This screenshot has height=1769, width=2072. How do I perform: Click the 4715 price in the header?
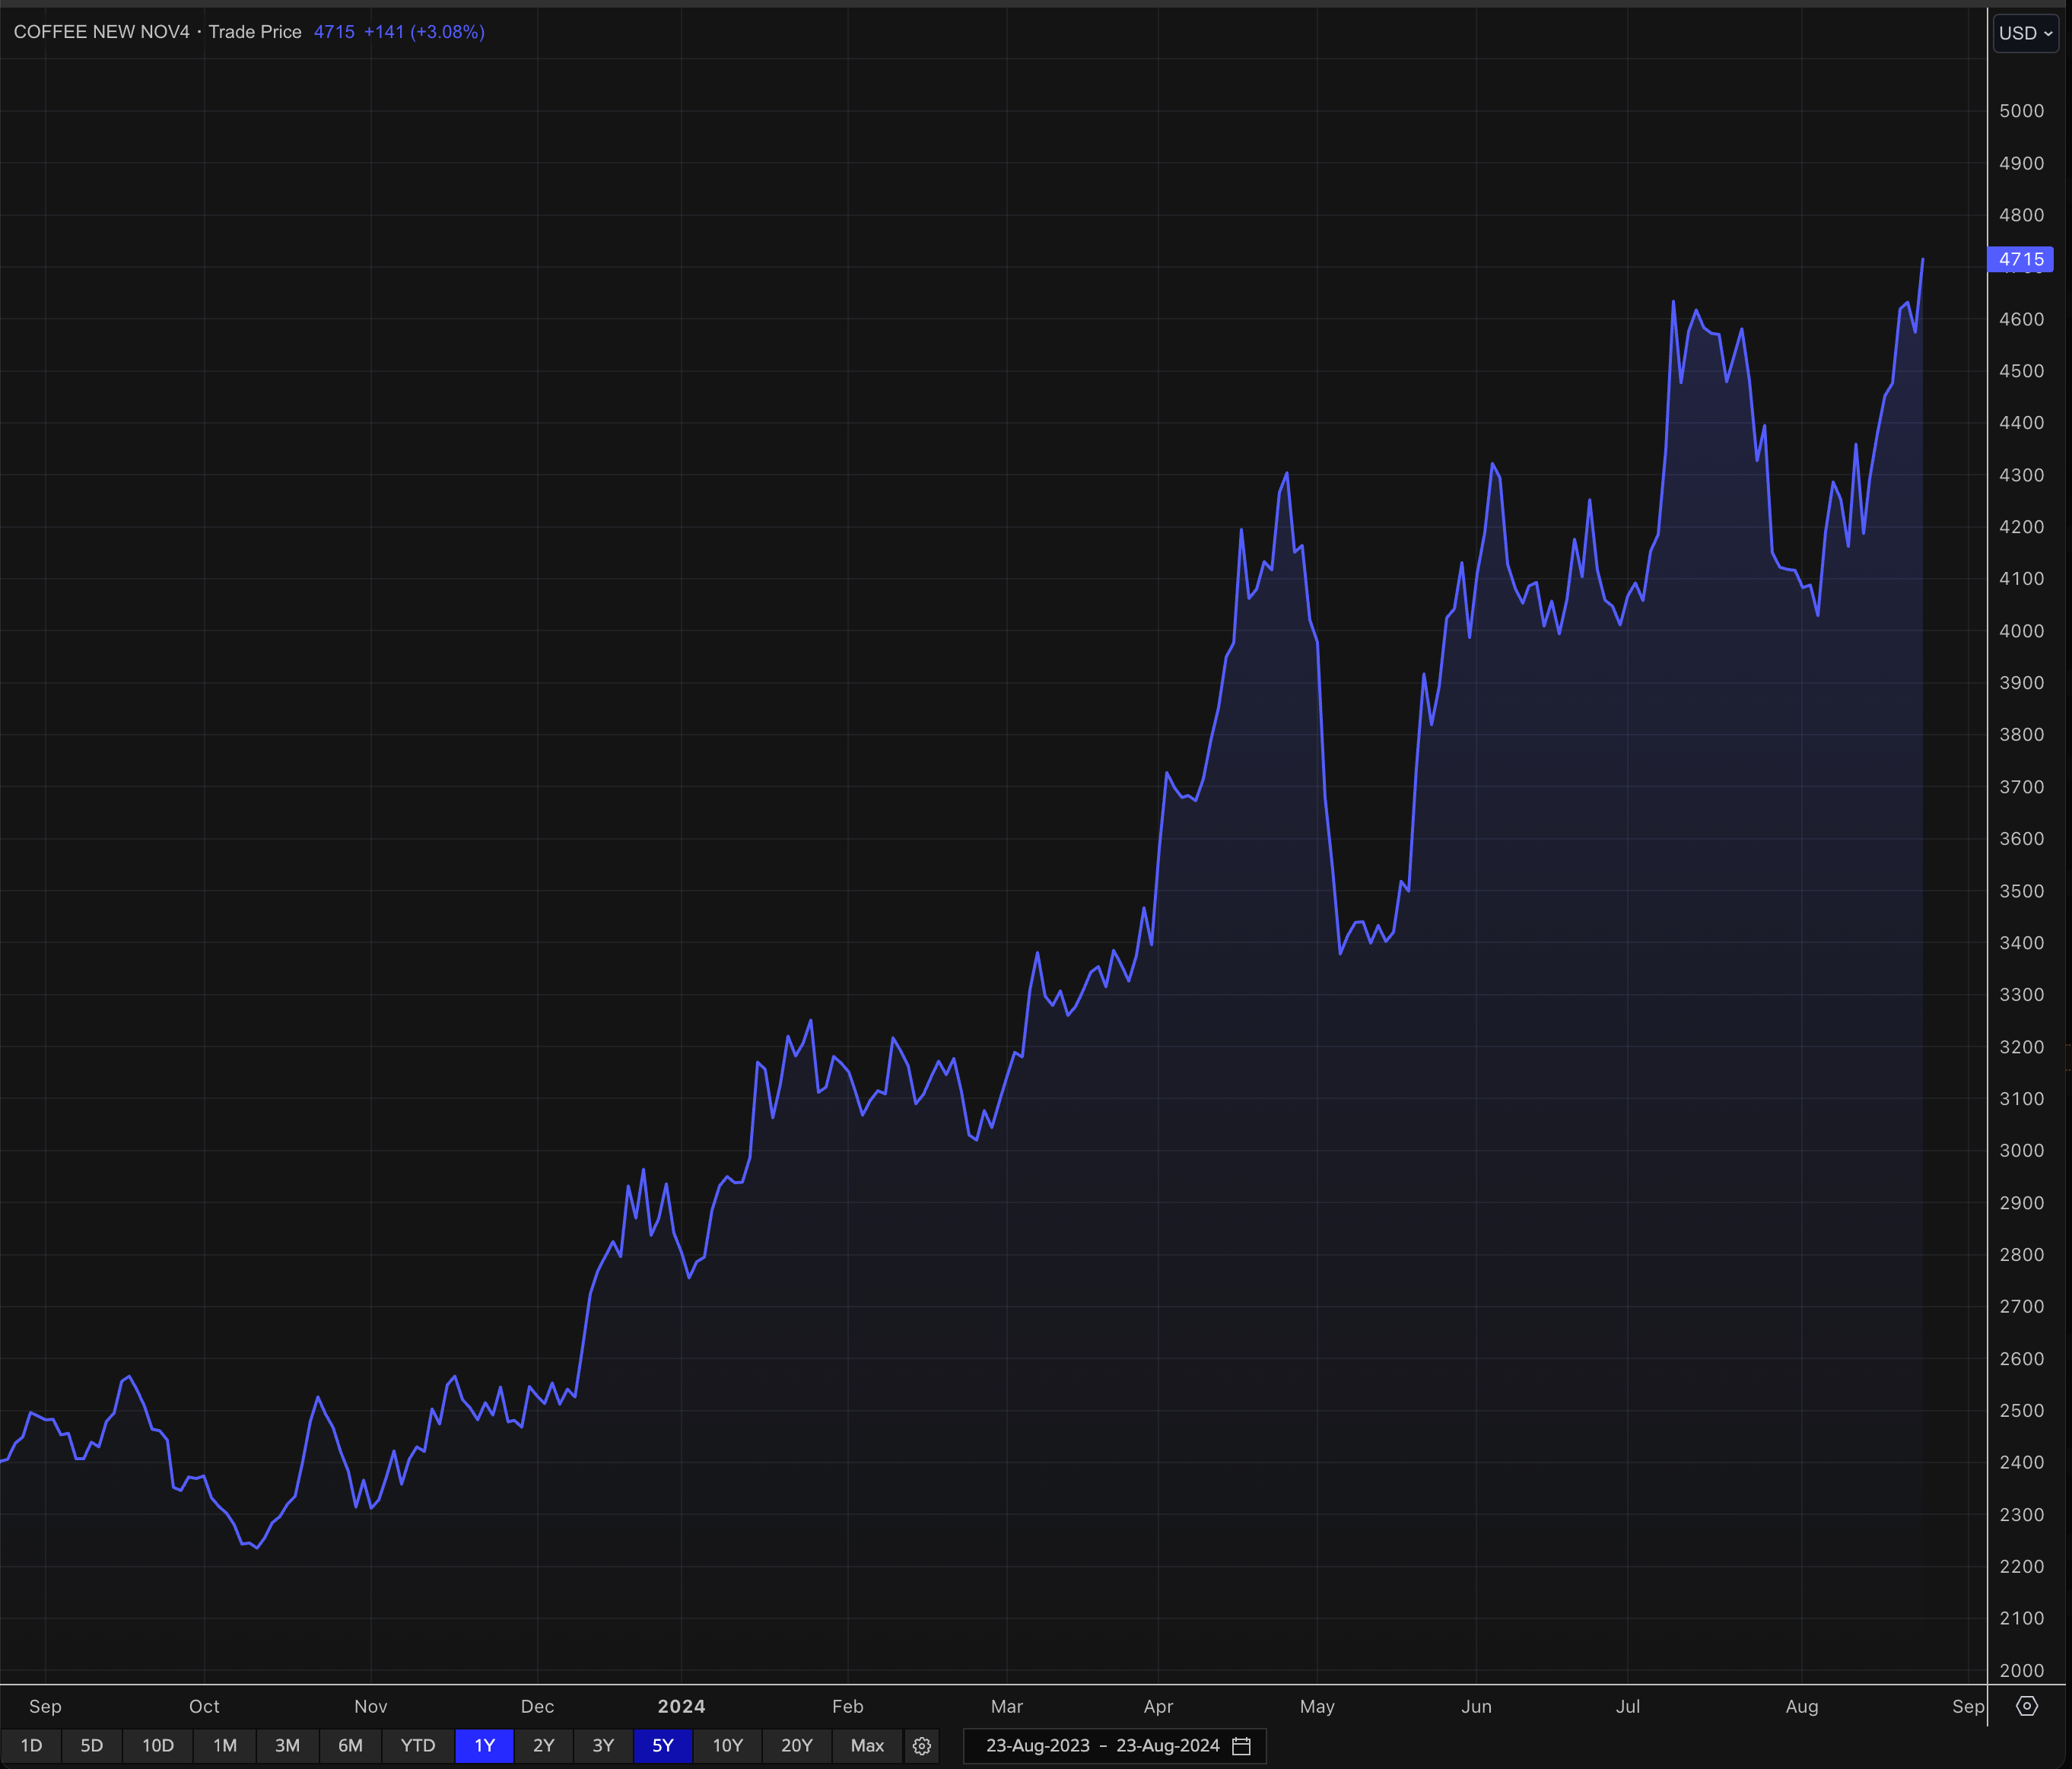coord(334,32)
